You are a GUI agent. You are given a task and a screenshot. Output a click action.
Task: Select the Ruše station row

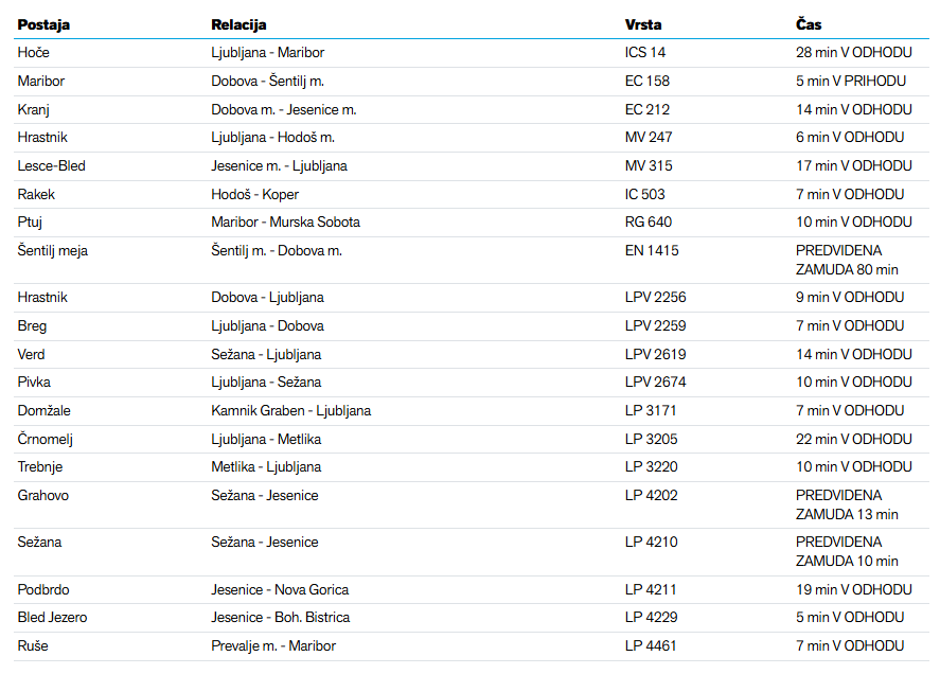(32, 646)
